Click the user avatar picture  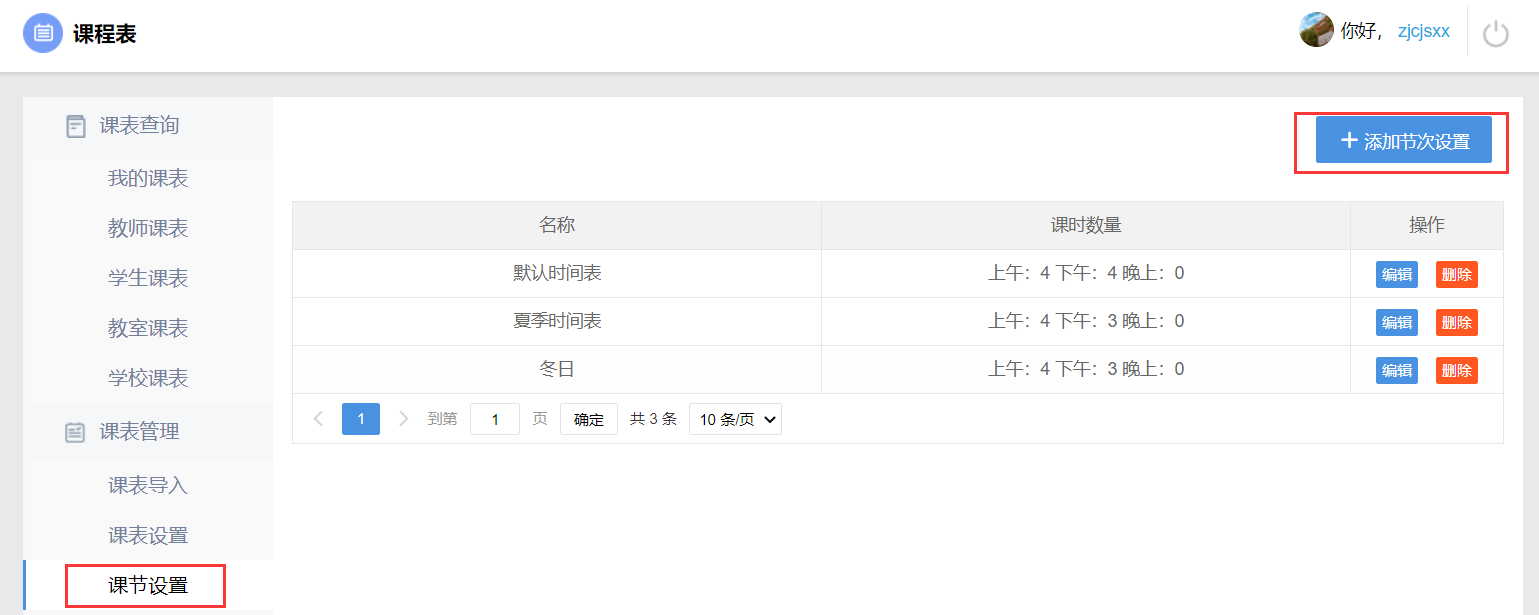click(x=1316, y=30)
